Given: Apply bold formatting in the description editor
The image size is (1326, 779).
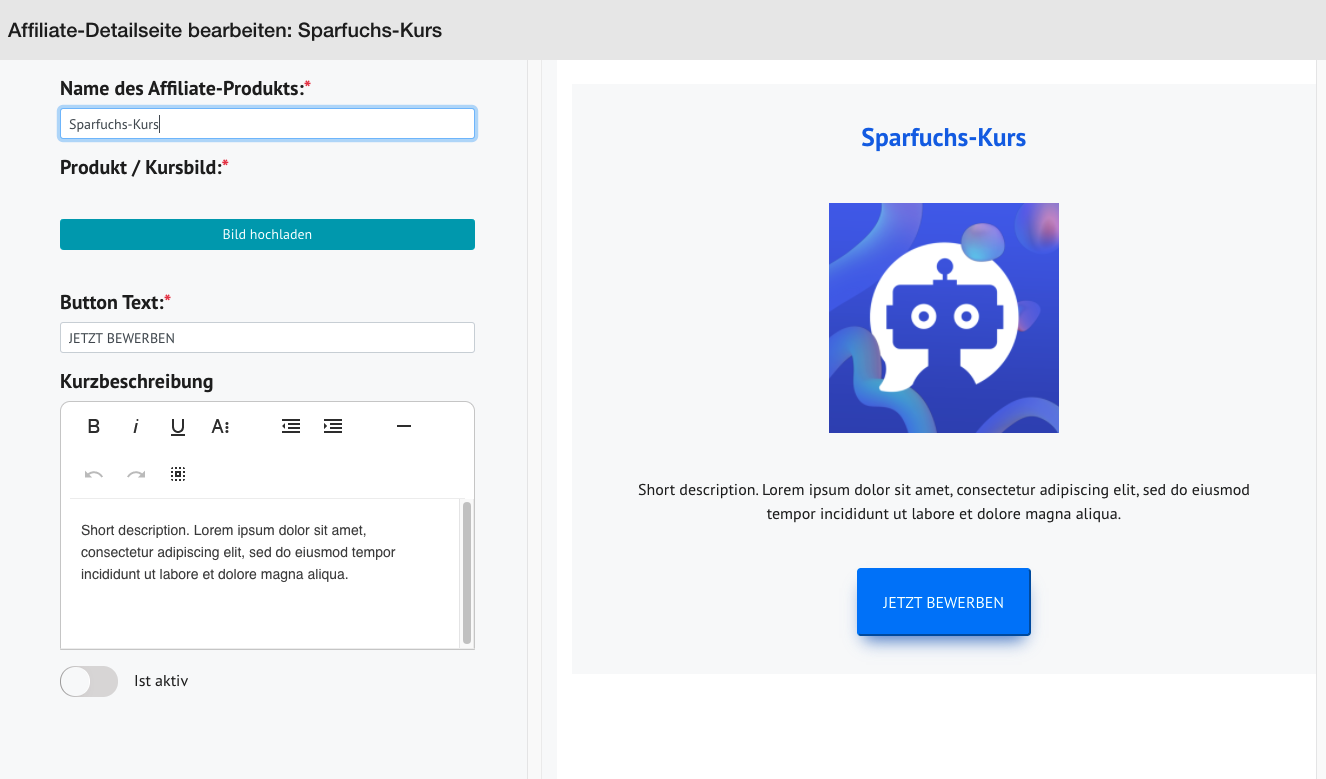Looking at the screenshot, I should pyautogui.click(x=93, y=426).
